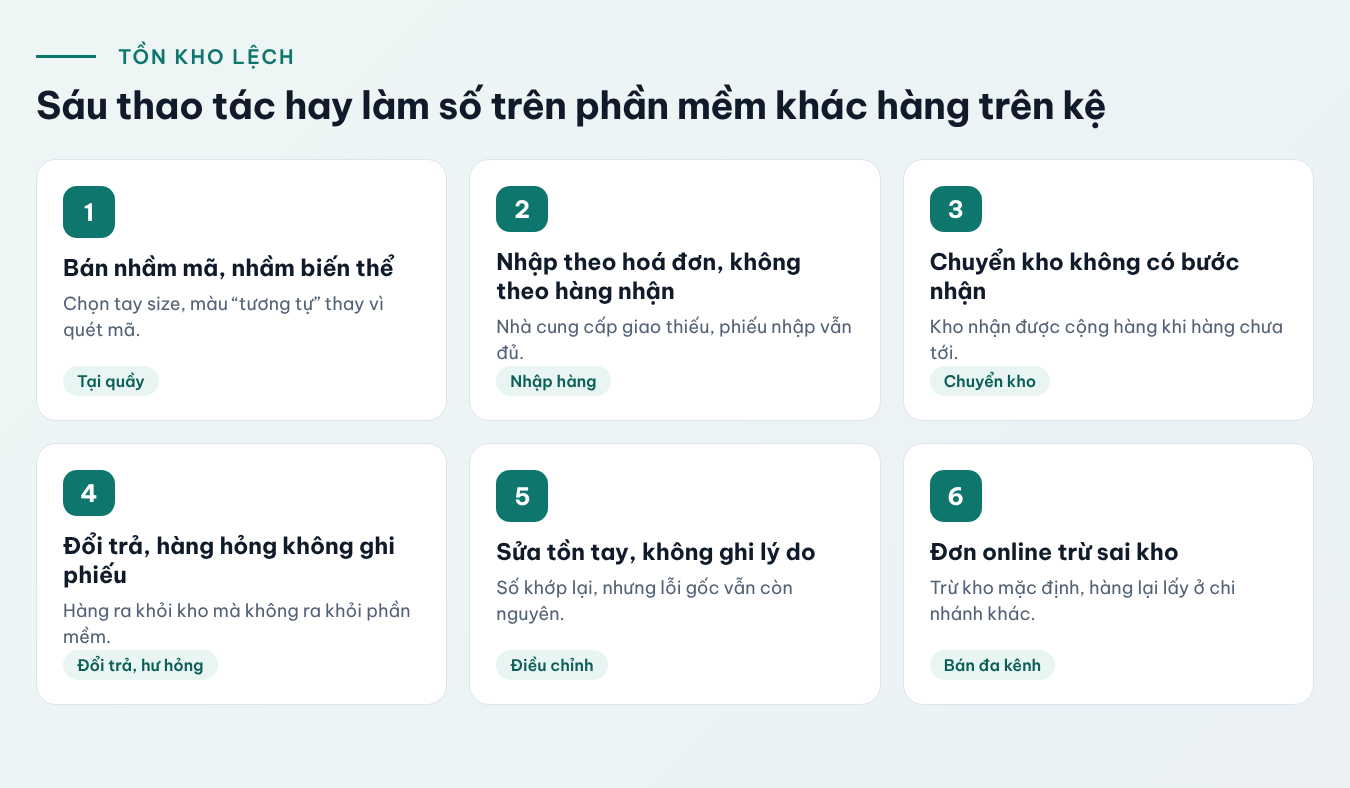Select the "Tại quầy" tag
1350x788 pixels.
[x=111, y=381]
